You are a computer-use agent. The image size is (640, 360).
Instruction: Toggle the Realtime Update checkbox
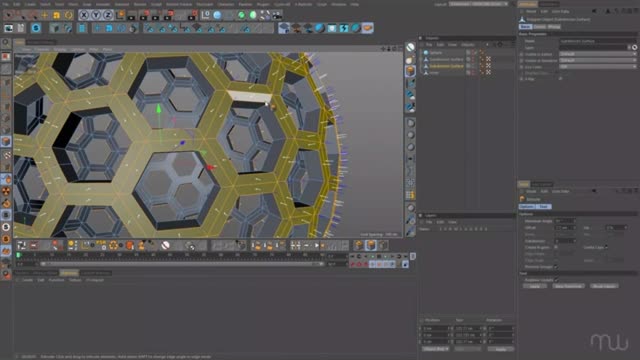click(x=556, y=280)
